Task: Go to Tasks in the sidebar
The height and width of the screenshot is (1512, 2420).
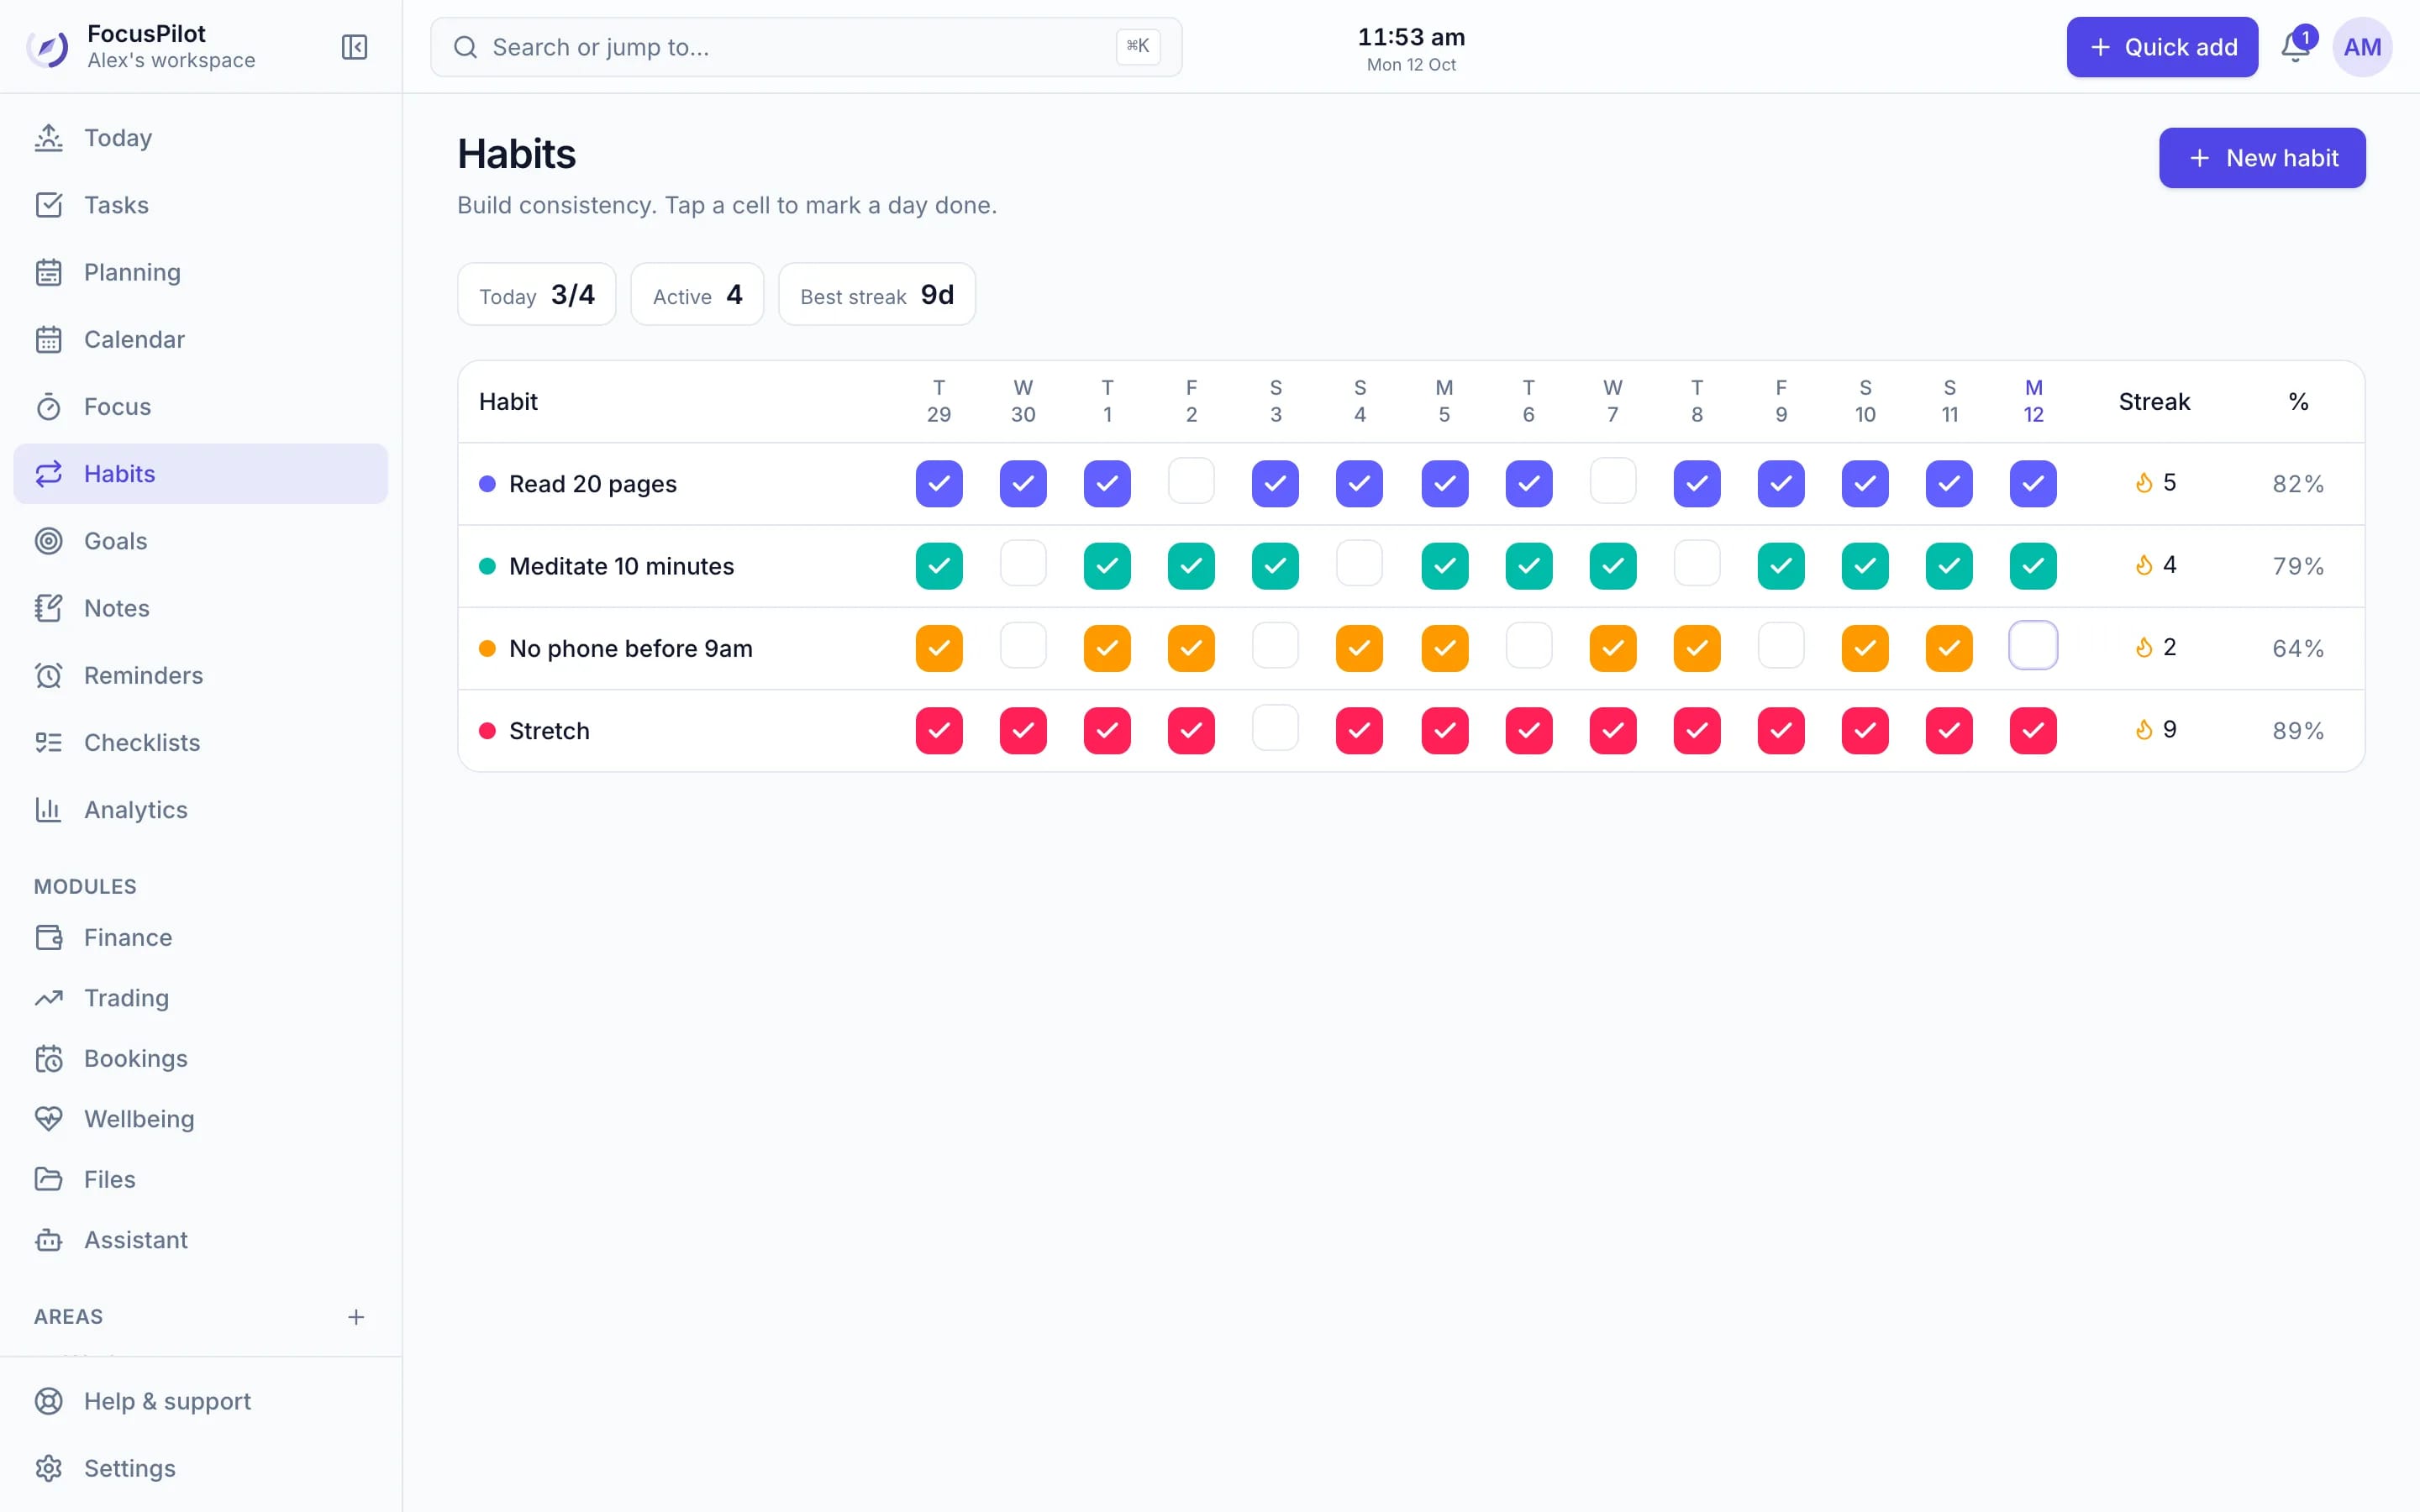Action: coord(200,205)
